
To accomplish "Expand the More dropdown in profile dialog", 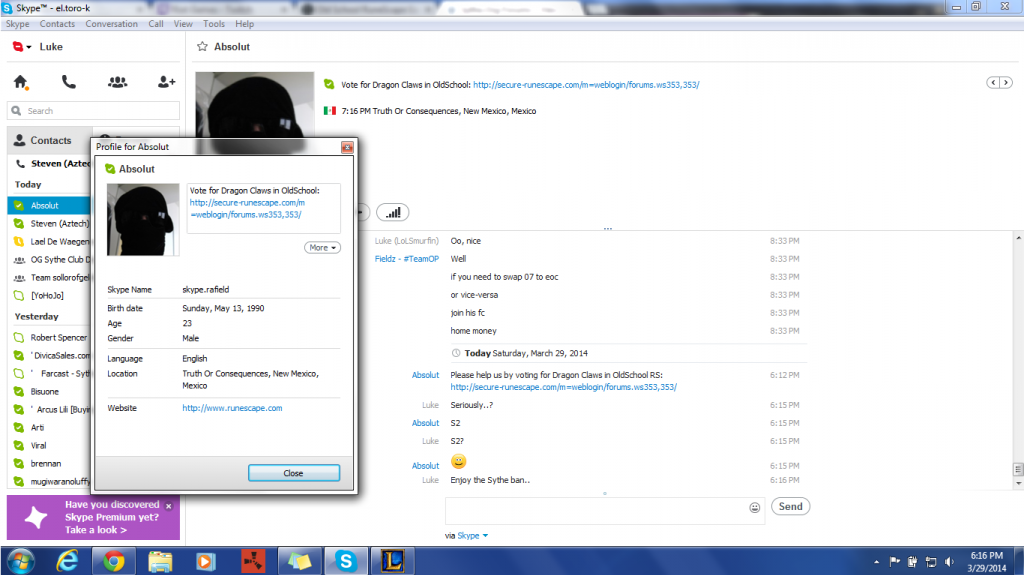I will [323, 248].
